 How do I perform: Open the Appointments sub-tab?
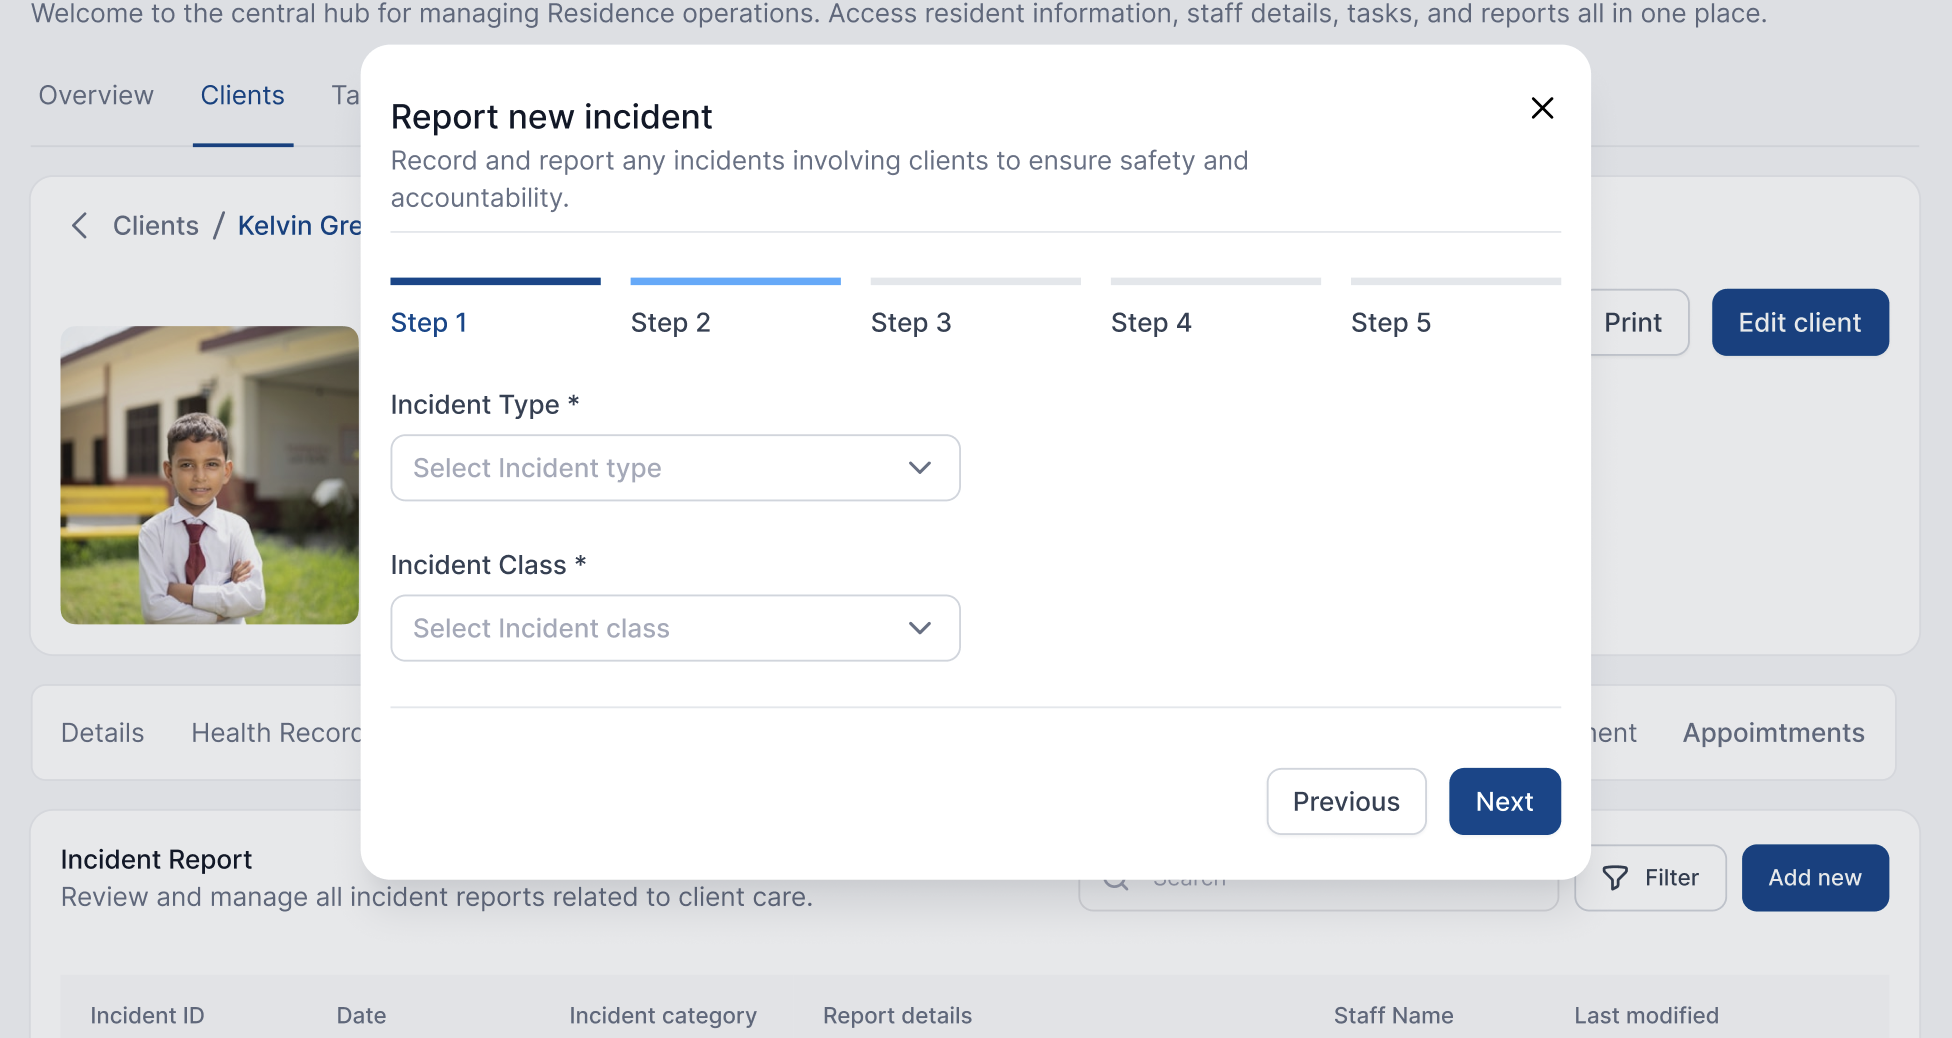pyautogui.click(x=1773, y=733)
